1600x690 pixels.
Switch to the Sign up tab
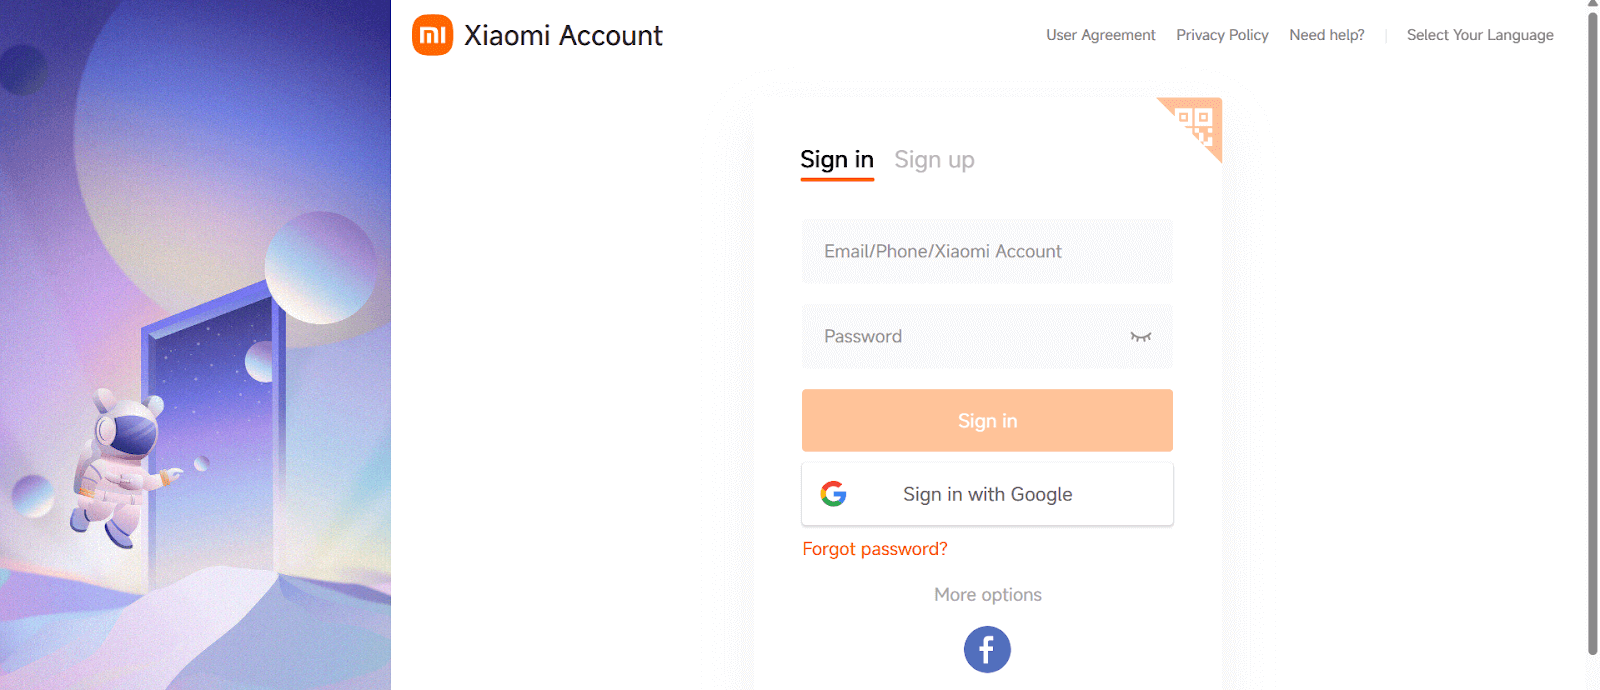[x=934, y=160]
